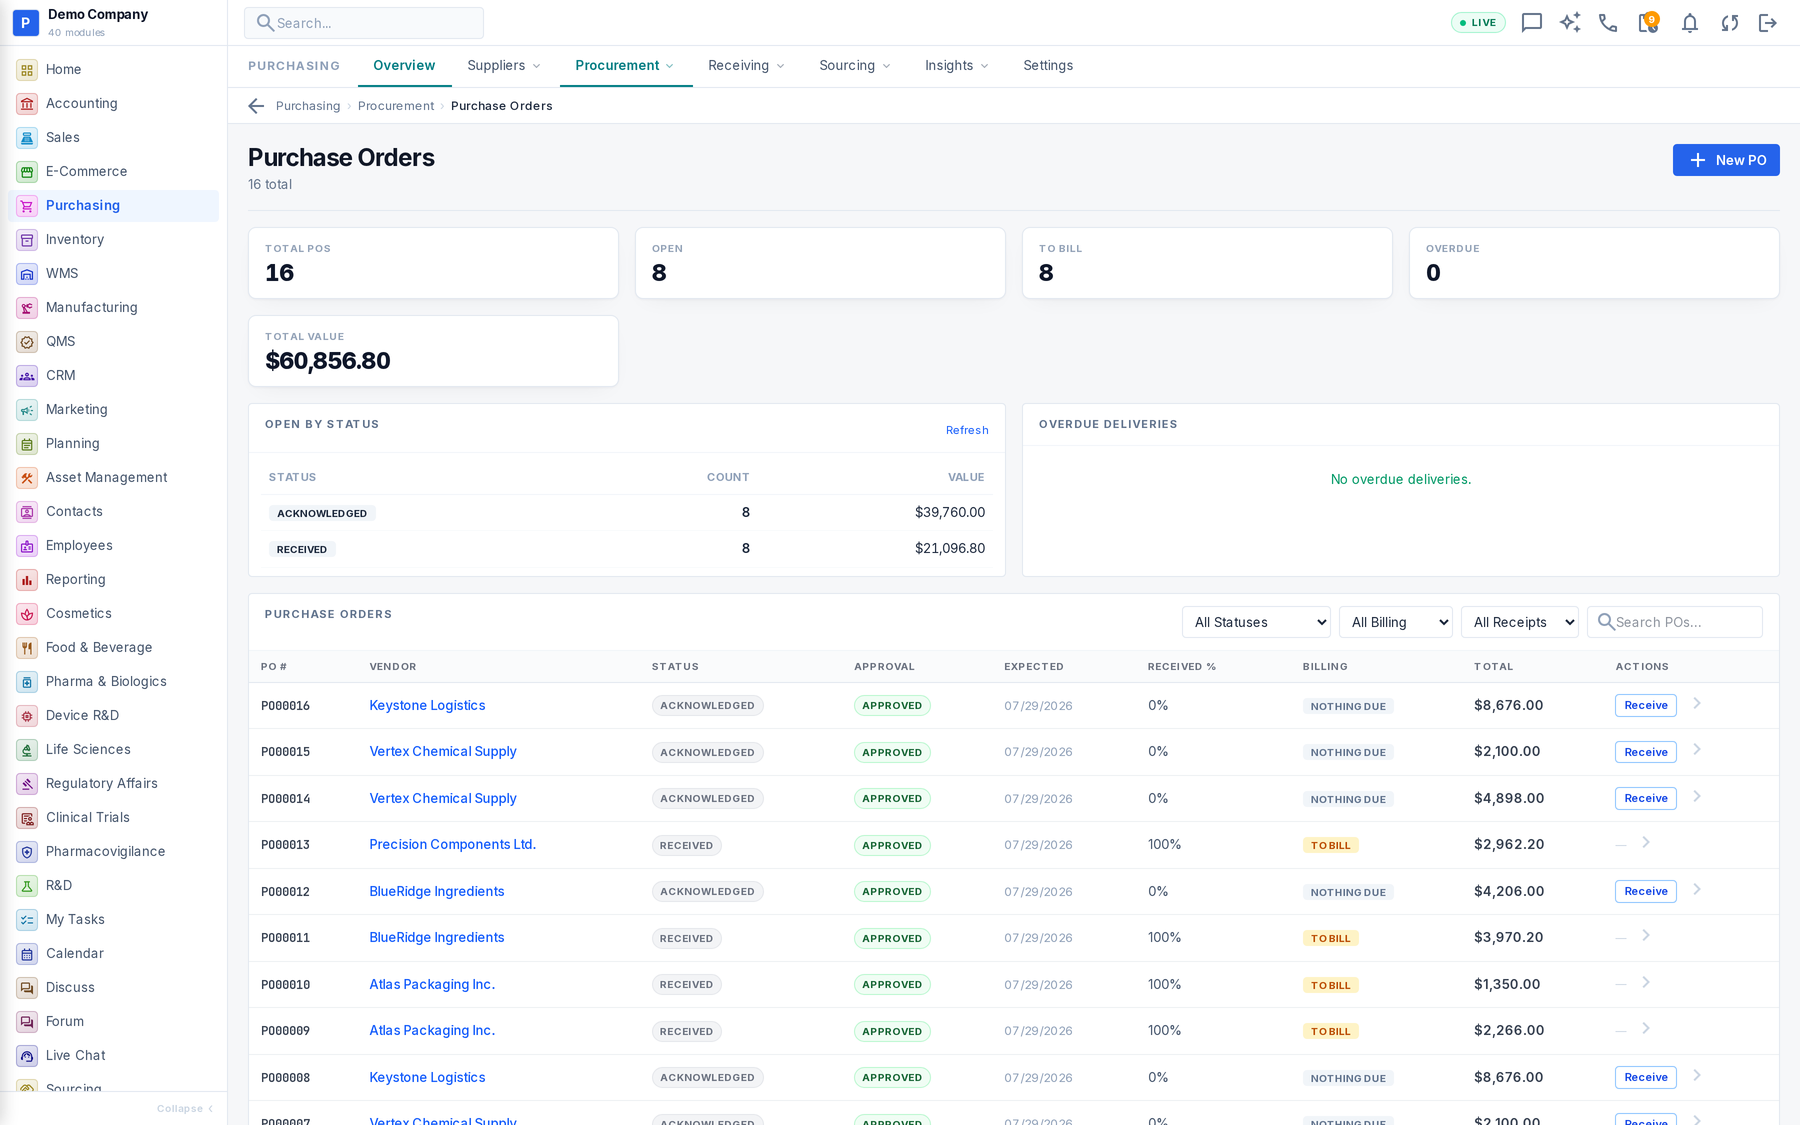Viewport: 1800px width, 1125px height.
Task: Open Atlas Packaging Inc. link for PO00009
Action: click(432, 1031)
